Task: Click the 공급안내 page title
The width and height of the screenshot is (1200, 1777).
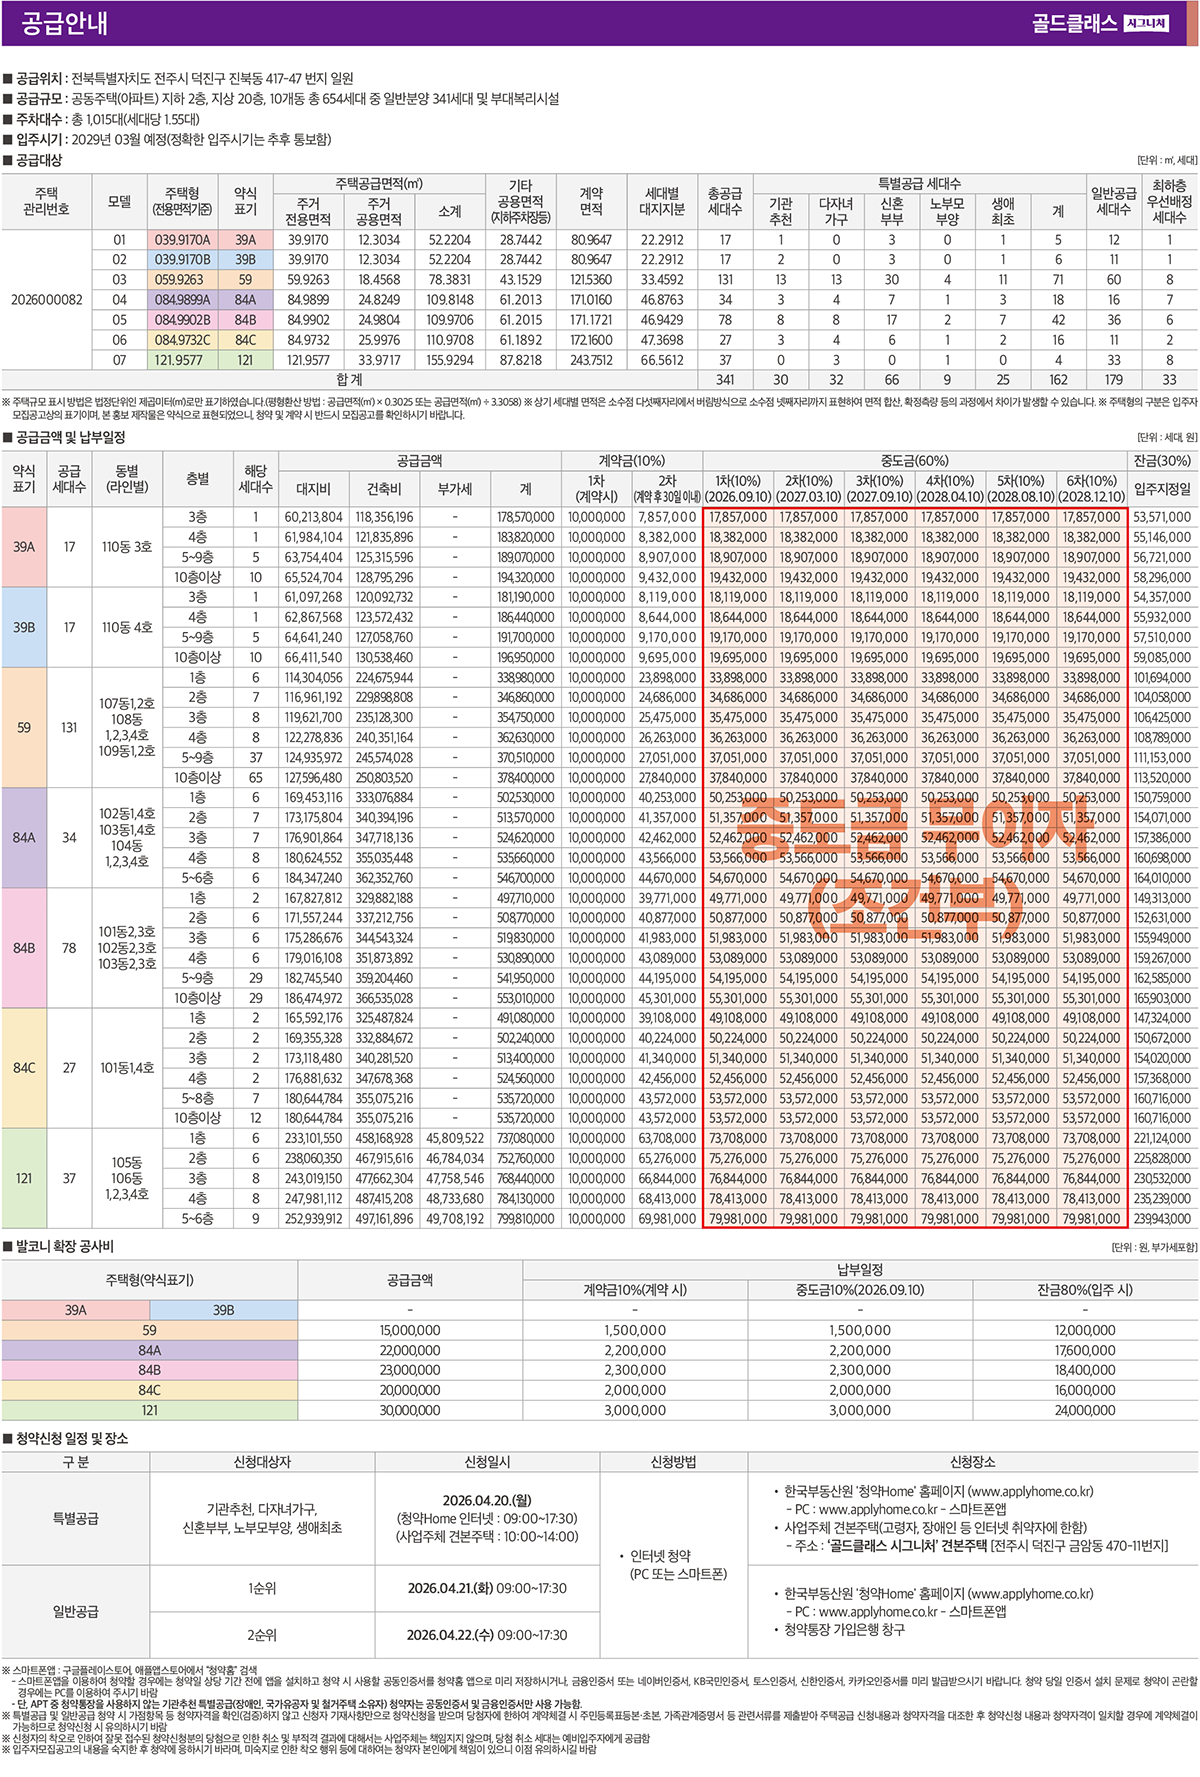Action: click(64, 23)
